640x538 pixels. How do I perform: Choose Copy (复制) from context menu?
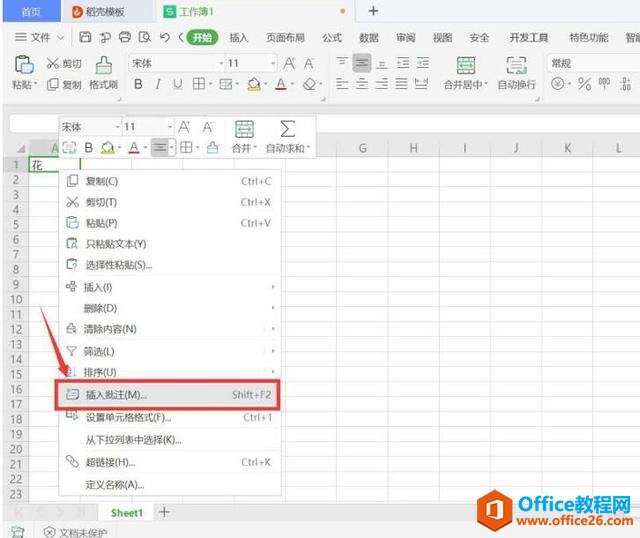click(x=170, y=181)
